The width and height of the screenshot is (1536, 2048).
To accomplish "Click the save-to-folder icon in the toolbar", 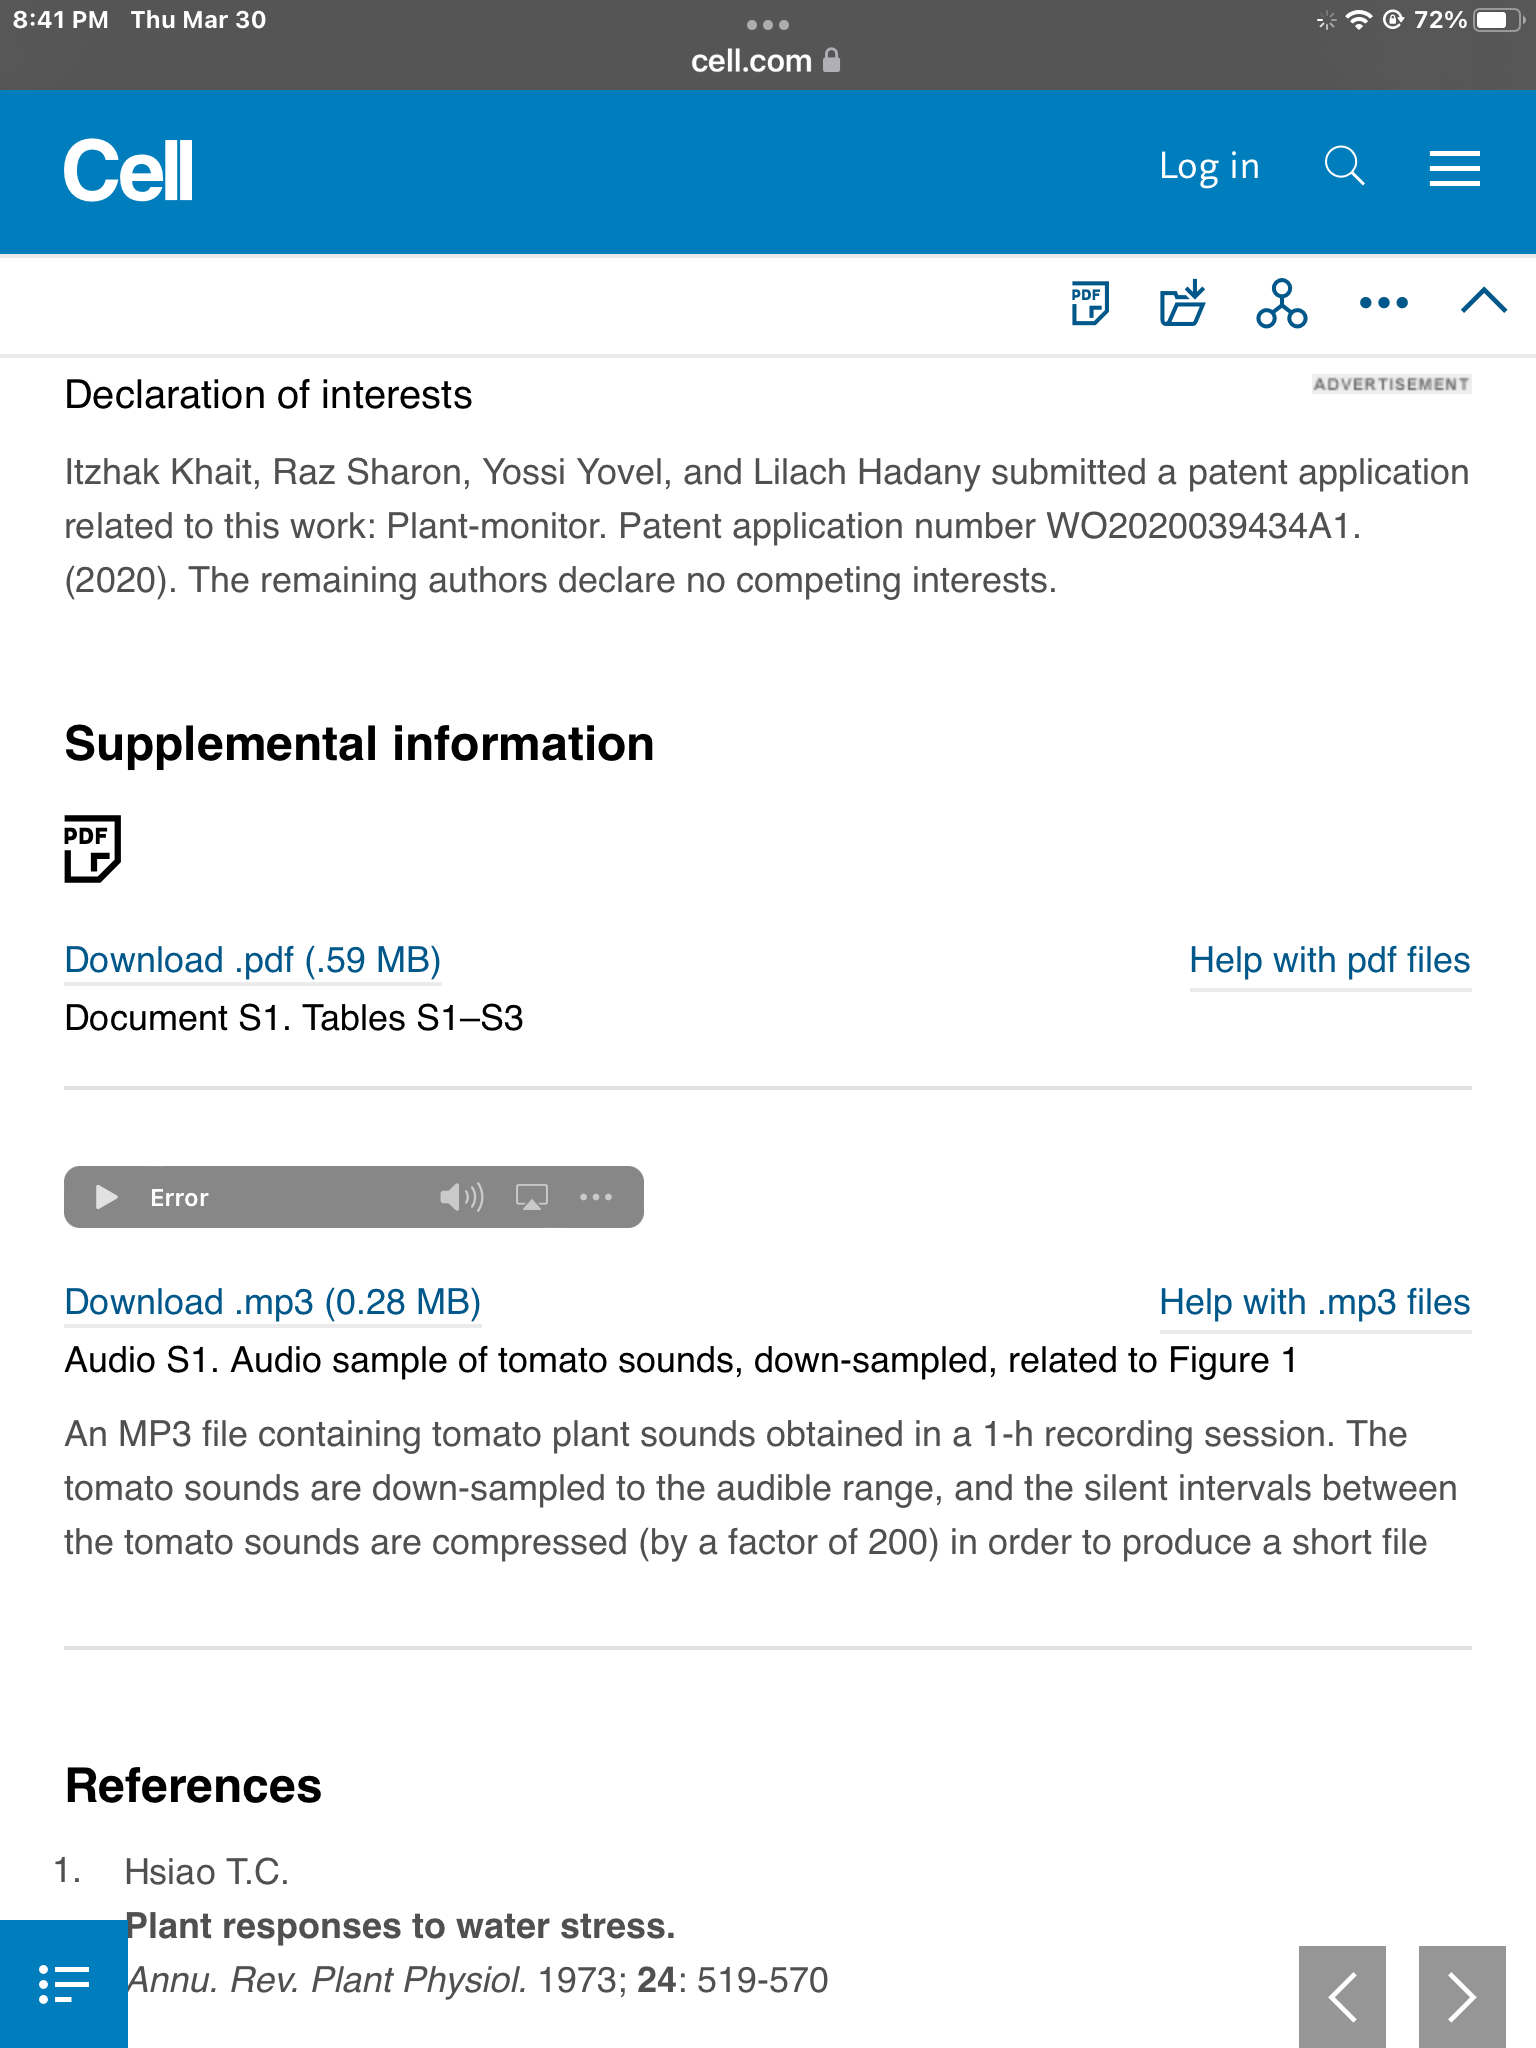I will click(1183, 302).
